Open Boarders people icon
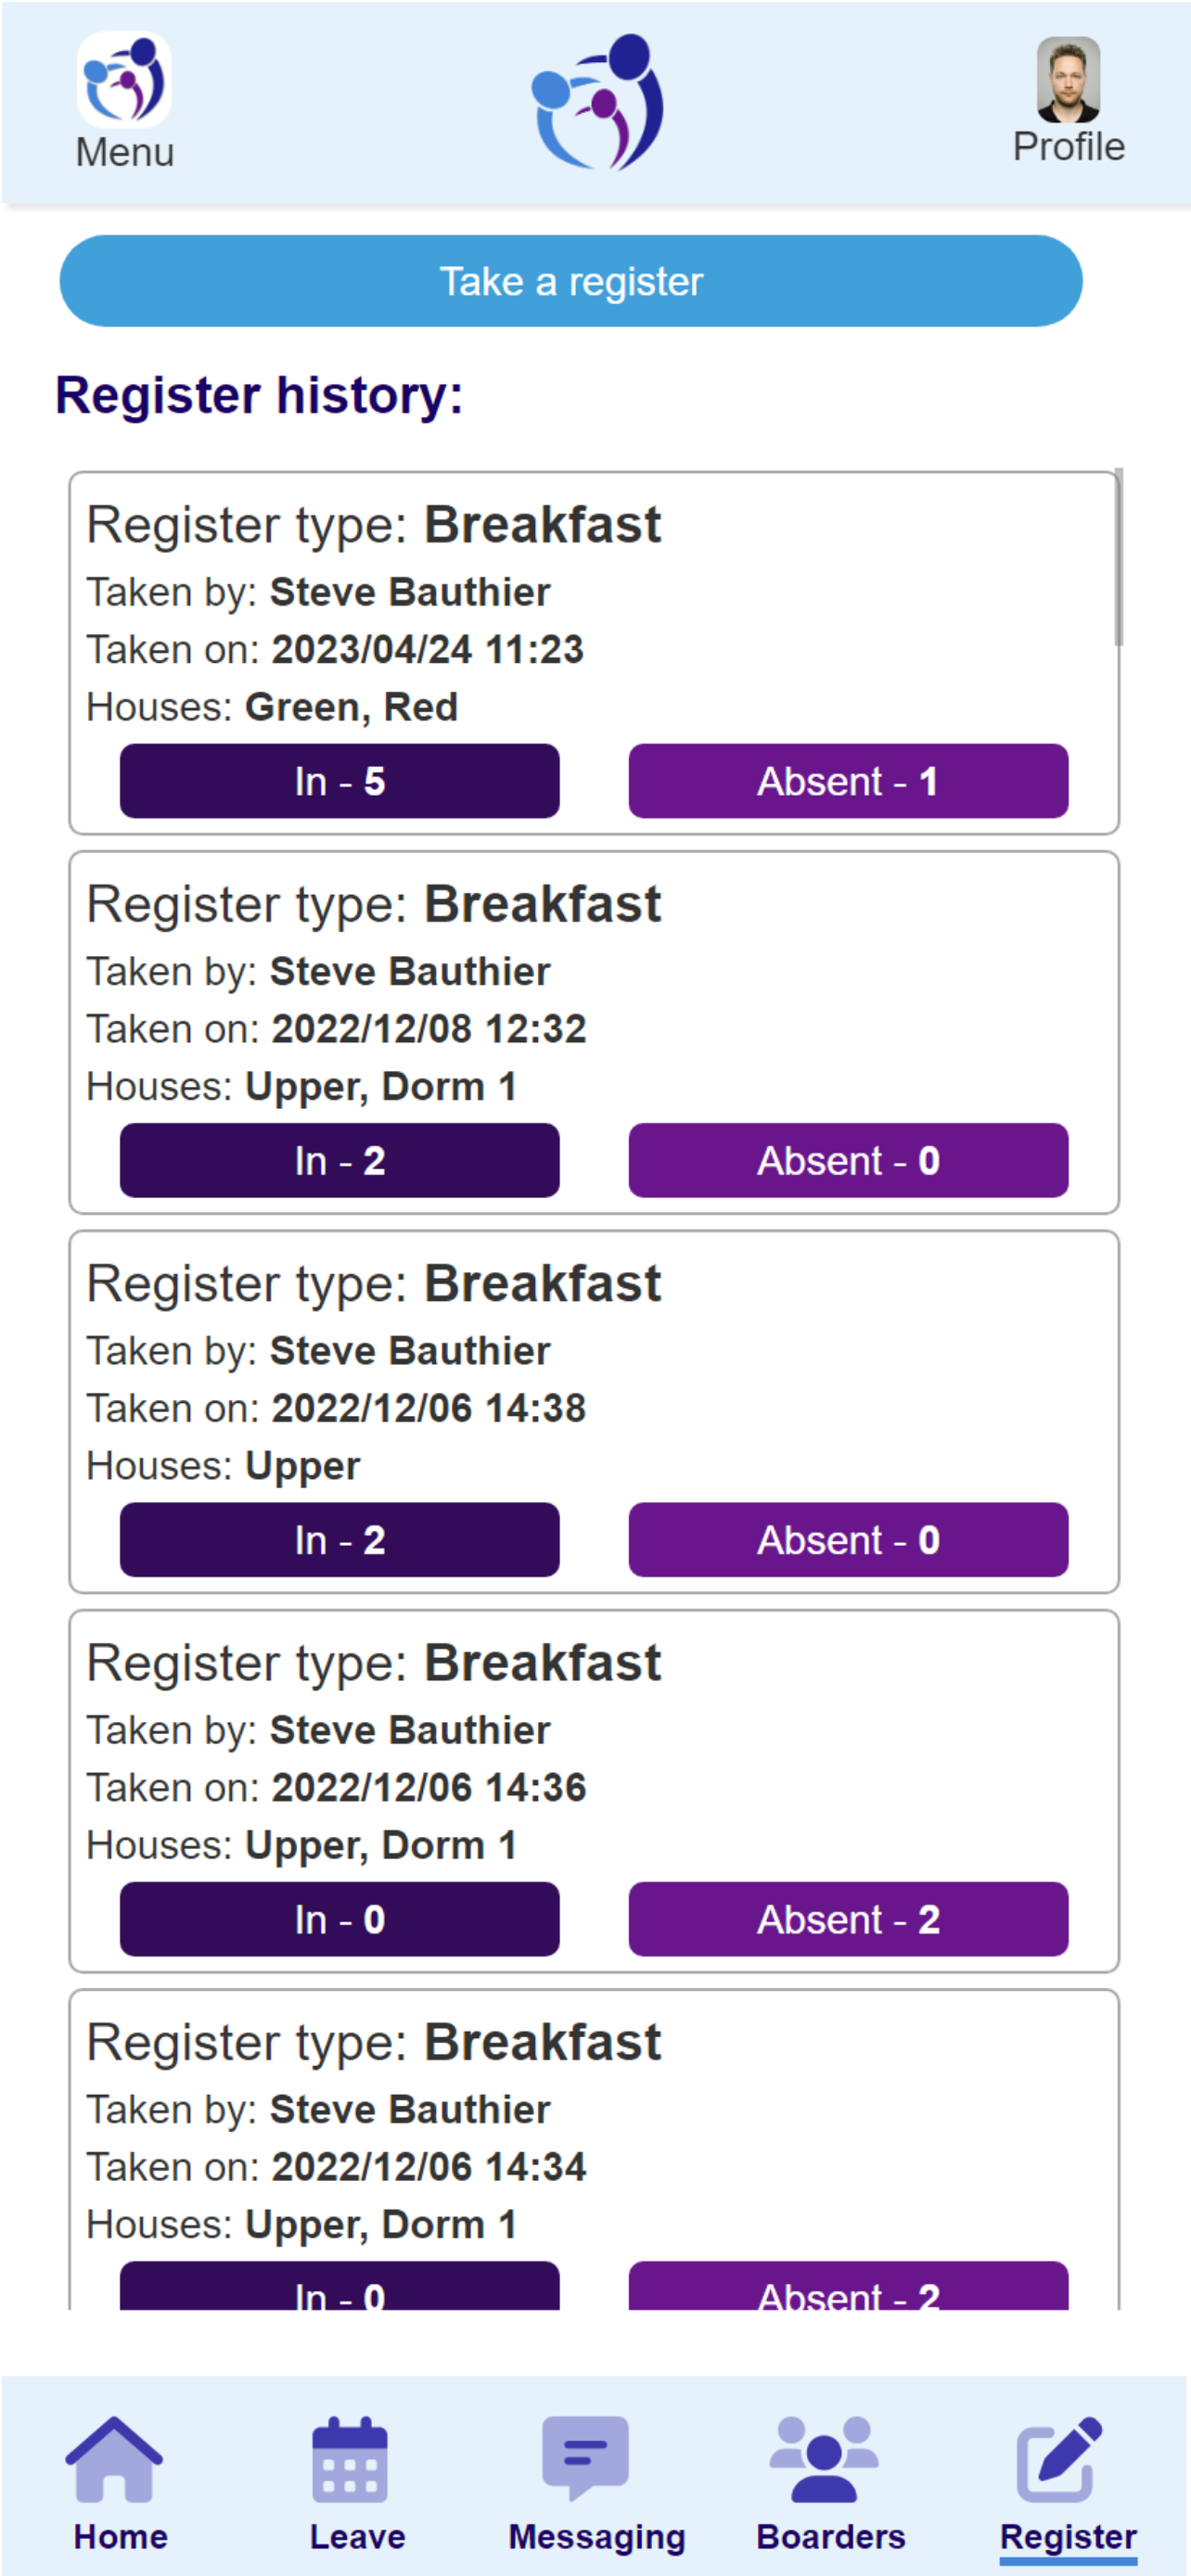 click(824, 2459)
